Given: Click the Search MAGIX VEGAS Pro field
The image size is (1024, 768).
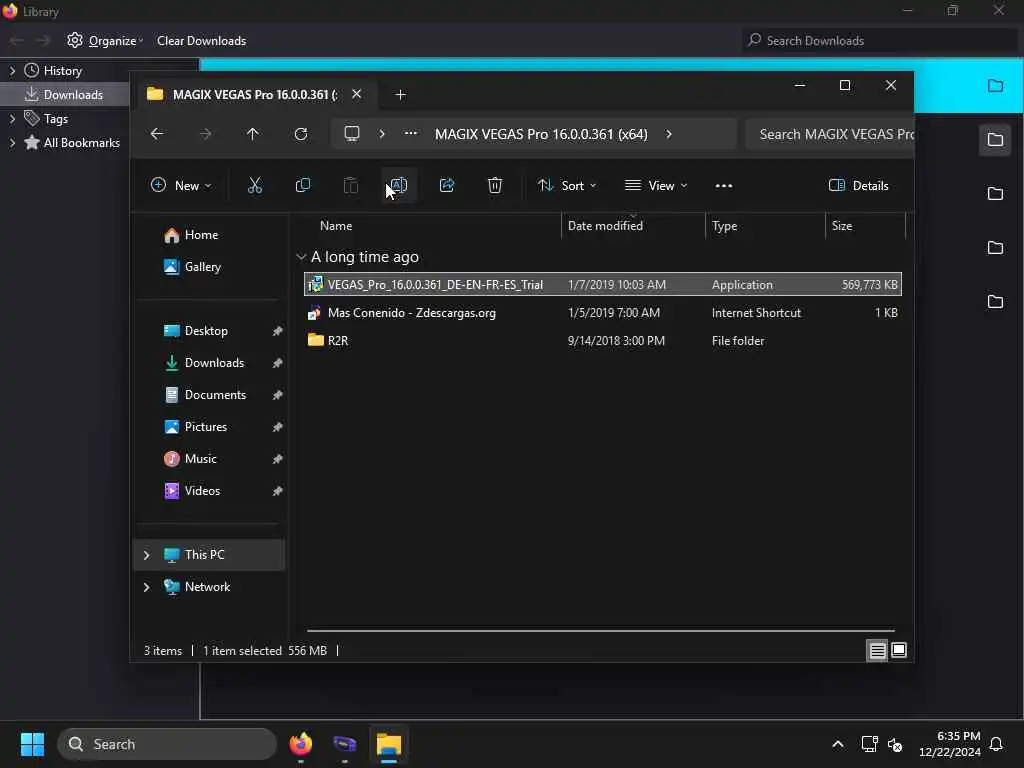Looking at the screenshot, I should [x=829, y=134].
